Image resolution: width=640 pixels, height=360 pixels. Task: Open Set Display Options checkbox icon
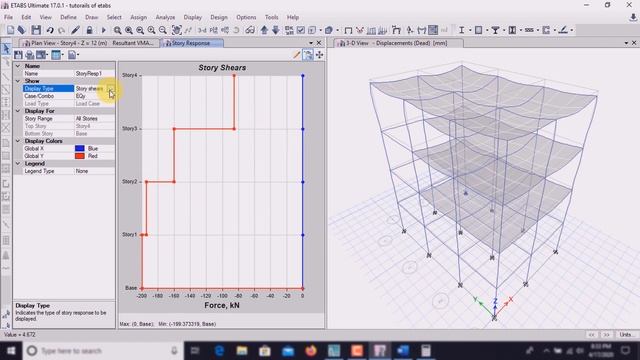point(301,30)
